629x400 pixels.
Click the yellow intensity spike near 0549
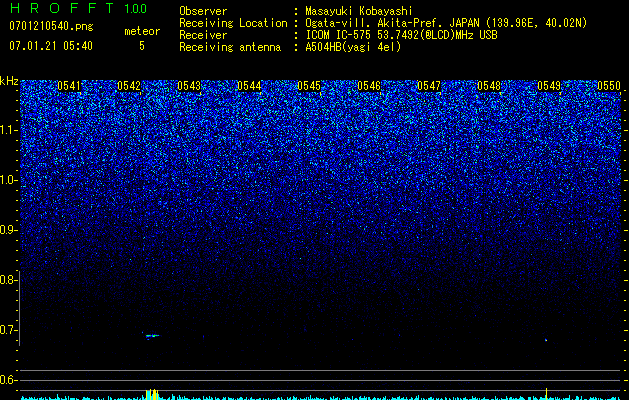pyautogui.click(x=546, y=394)
